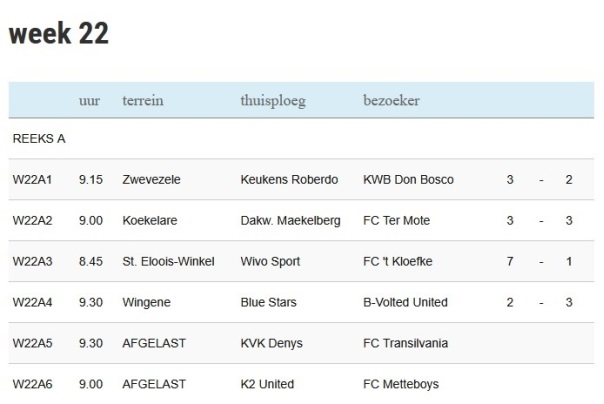This screenshot has width=604, height=404.
Task: Select match code W22A6
Action: (32, 384)
